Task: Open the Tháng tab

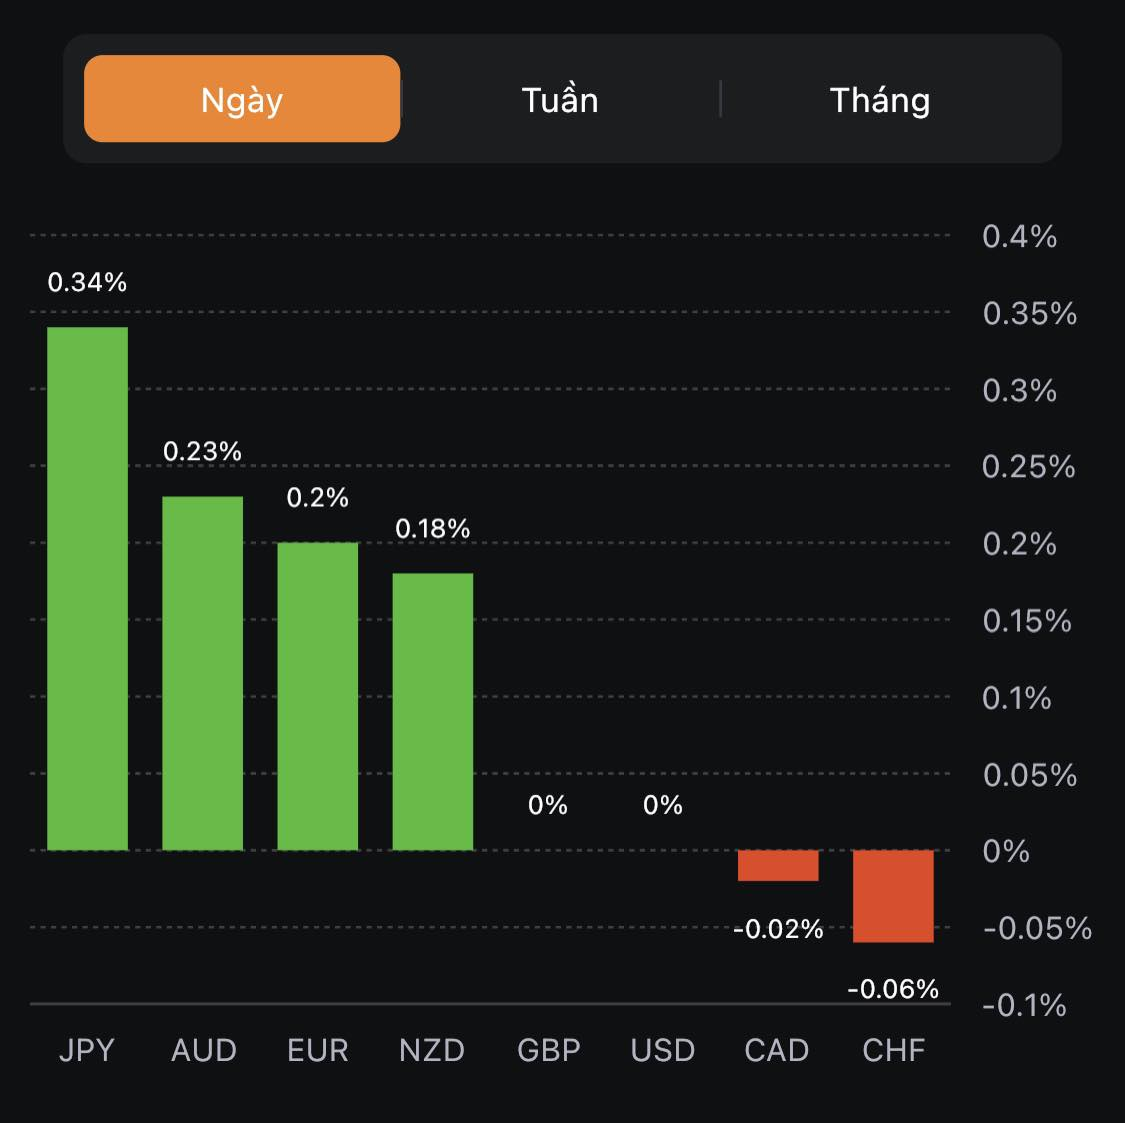Action: pyautogui.click(x=880, y=100)
